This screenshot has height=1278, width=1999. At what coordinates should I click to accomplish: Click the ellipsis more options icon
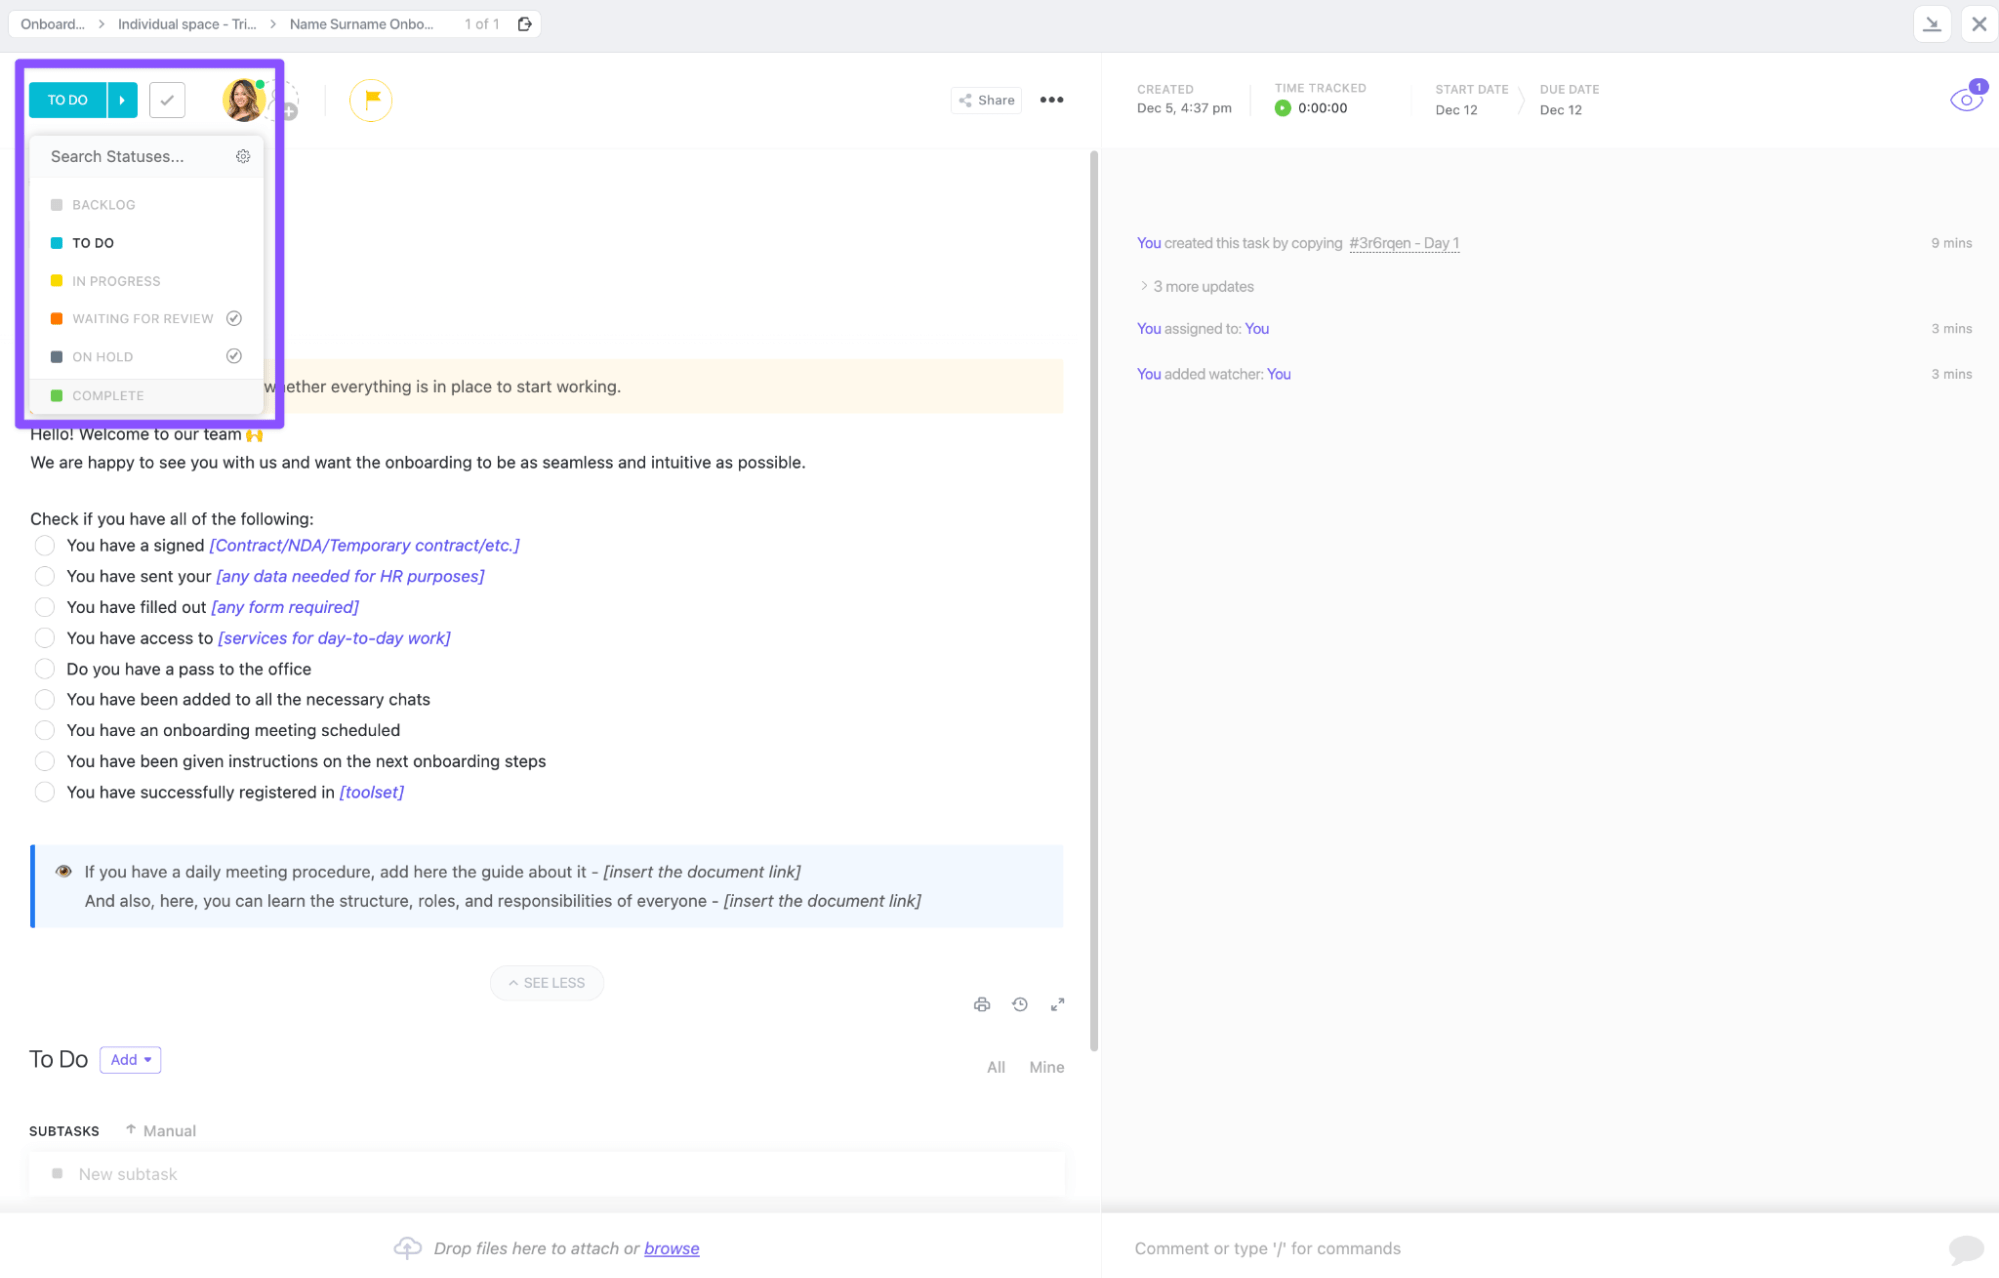click(x=1051, y=99)
